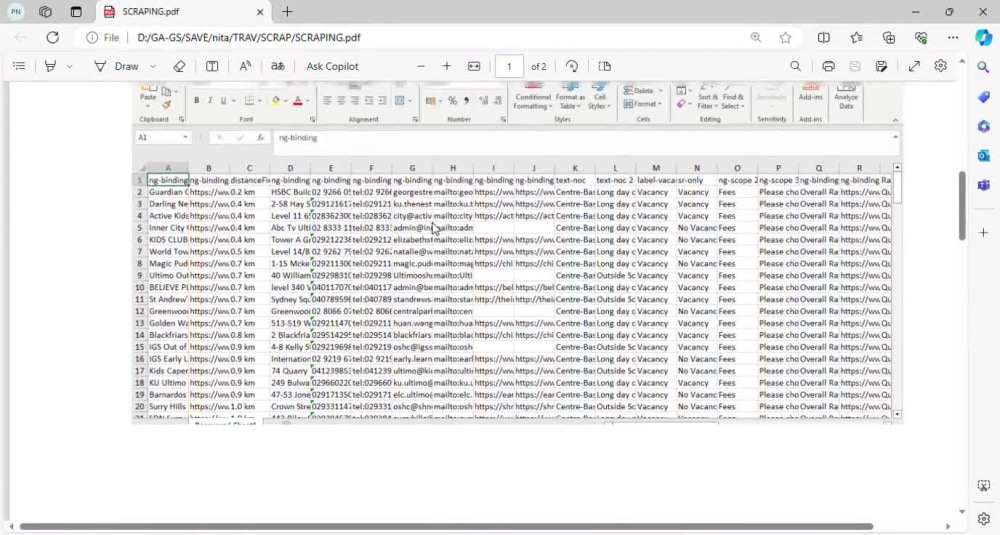Rotate the PDF page
Screen dimensions: 1000x535
click(572, 66)
